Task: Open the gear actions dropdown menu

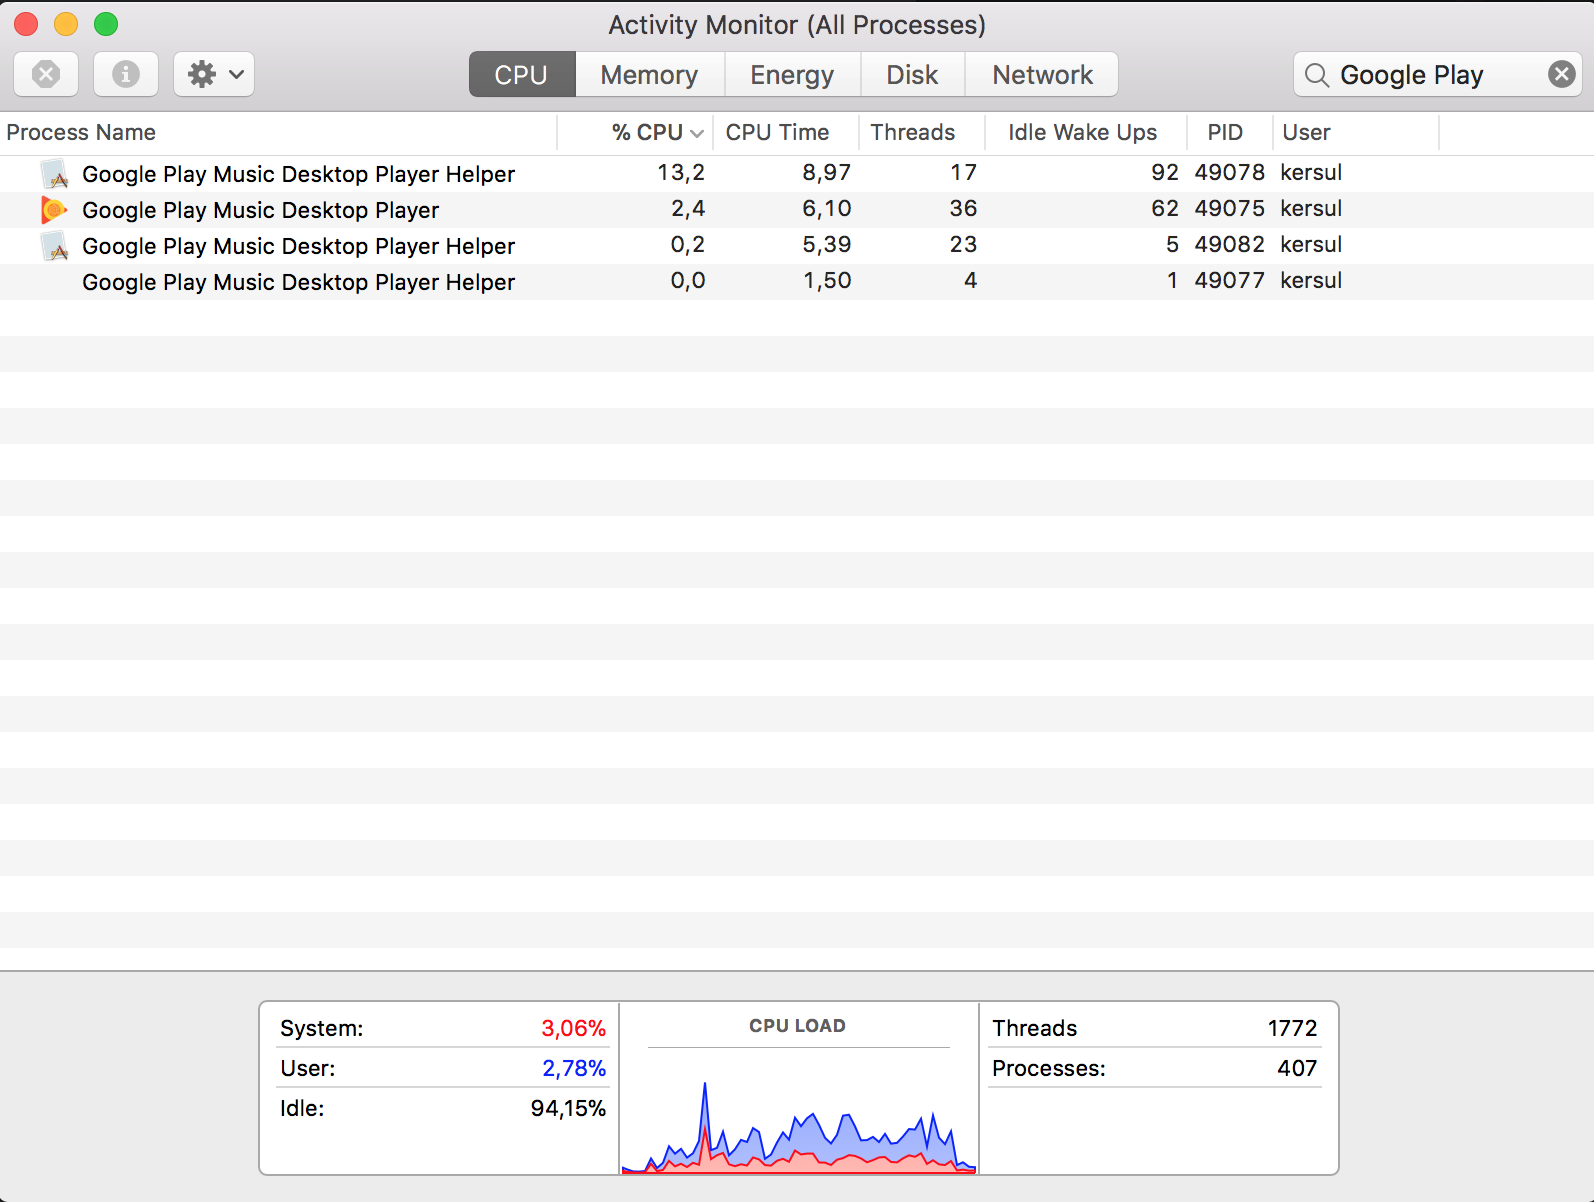Action: click(x=214, y=74)
